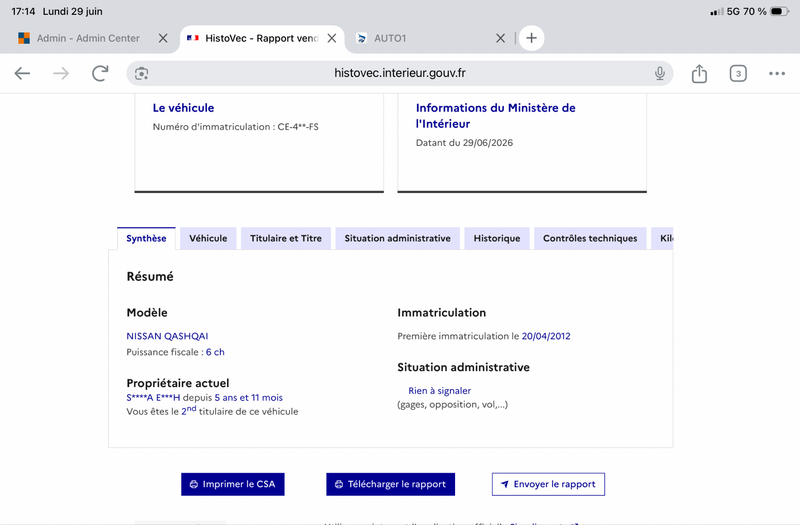Tap the battery indicator in status bar
Image resolution: width=800 pixels, height=525 pixels.
(779, 11)
